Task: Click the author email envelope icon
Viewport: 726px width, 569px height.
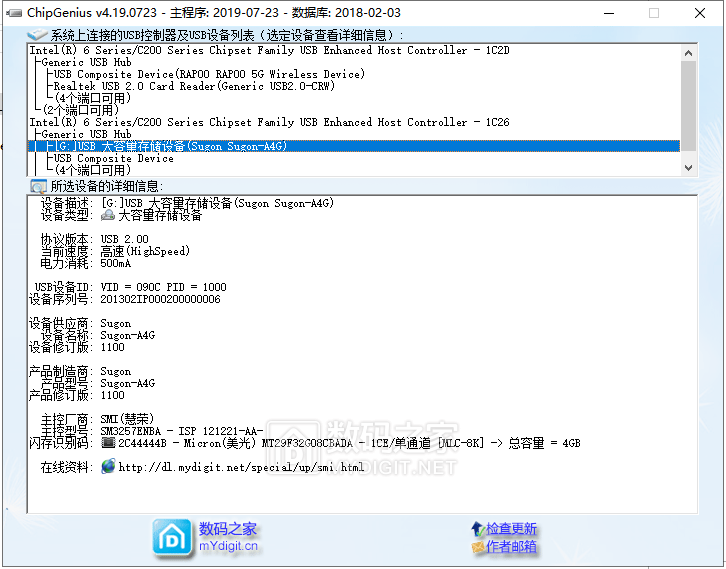Action: pyautogui.click(x=478, y=547)
